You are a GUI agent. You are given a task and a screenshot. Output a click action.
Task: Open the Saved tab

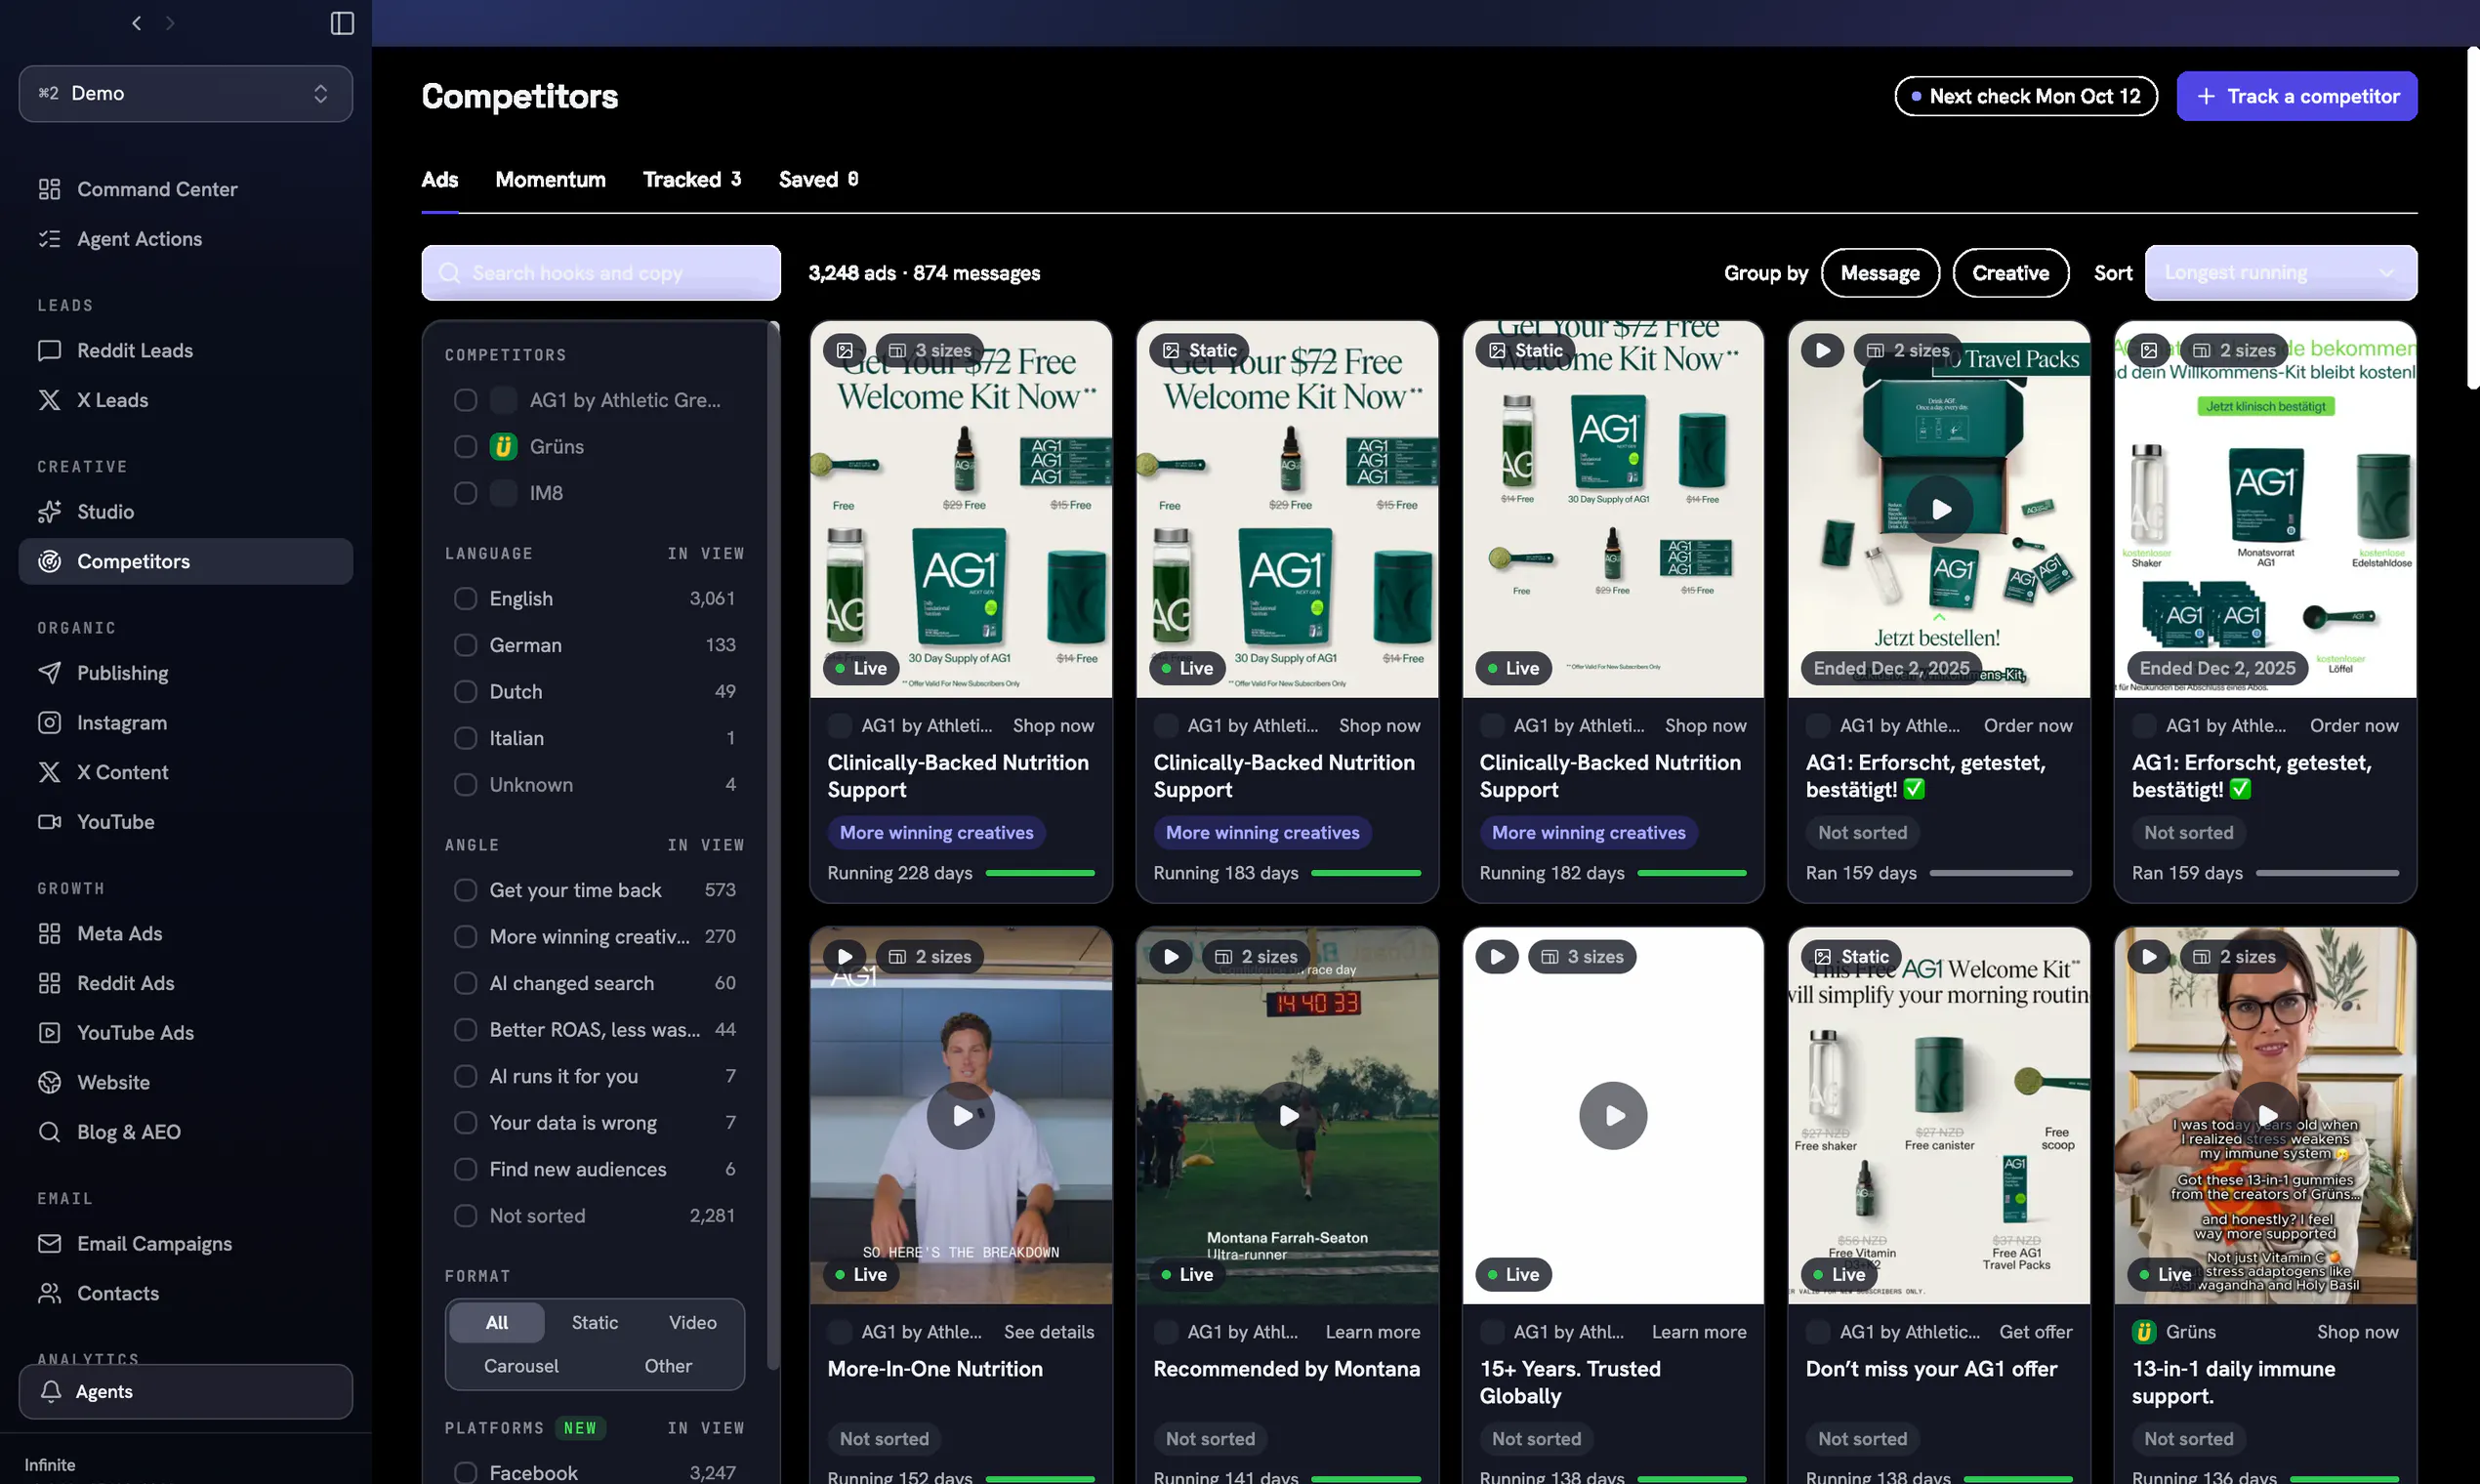[x=818, y=180]
